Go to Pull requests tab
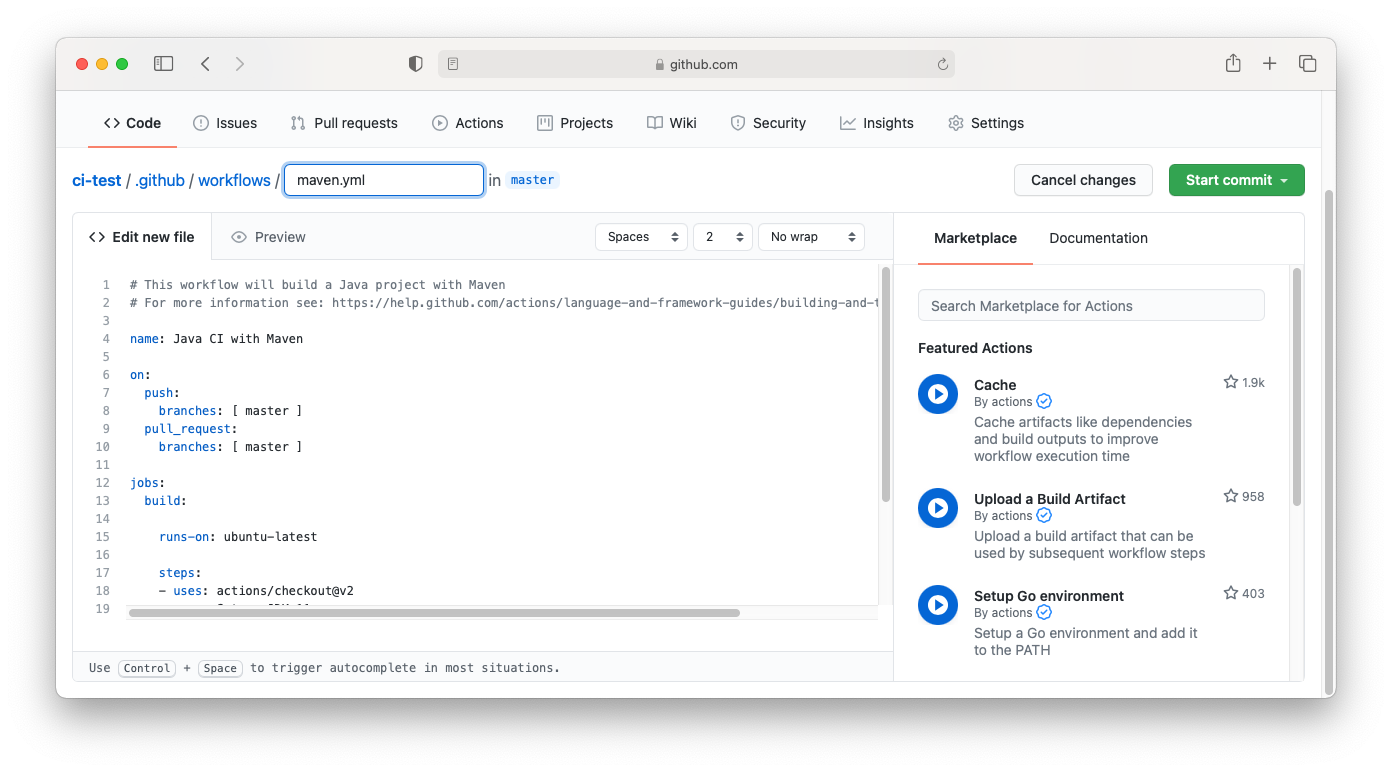 (x=344, y=123)
